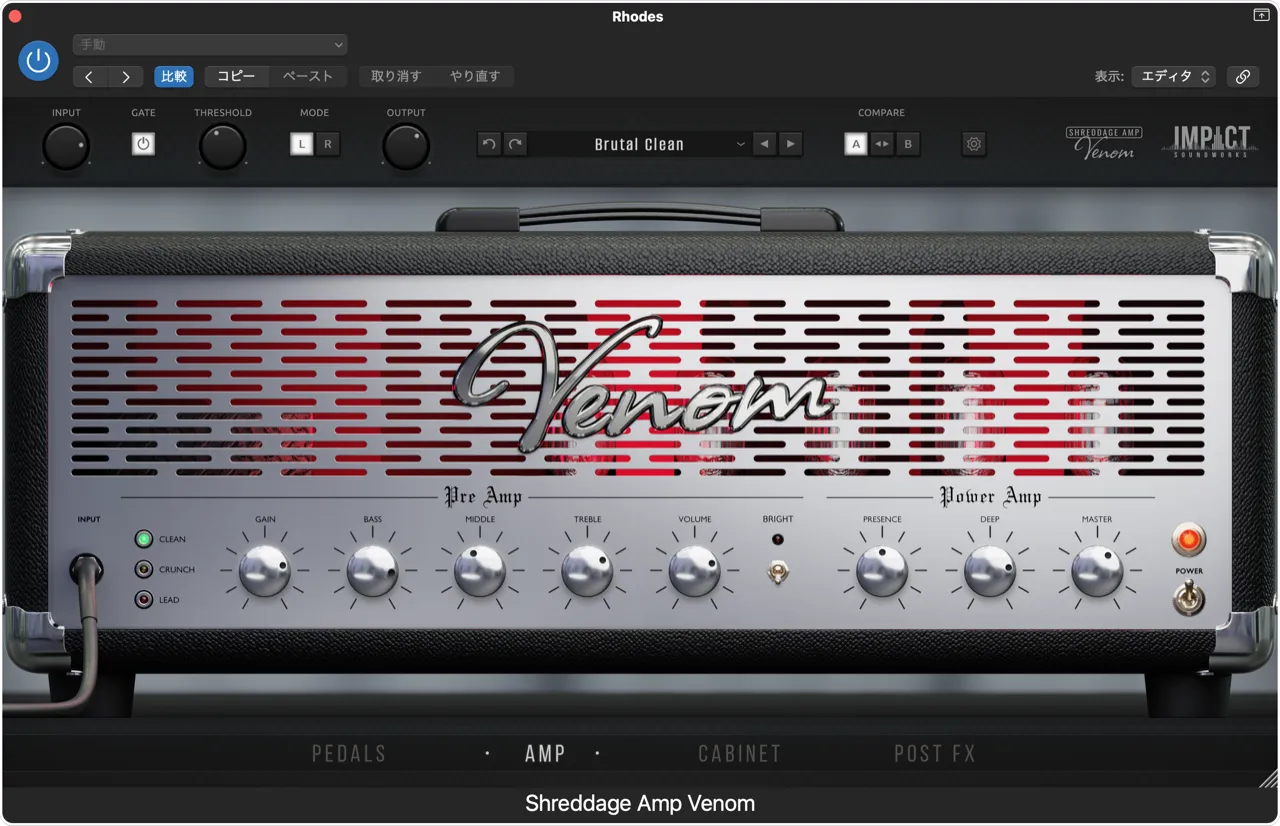Open the plugin settings gear
1280x826 pixels.
pyautogui.click(x=973, y=144)
